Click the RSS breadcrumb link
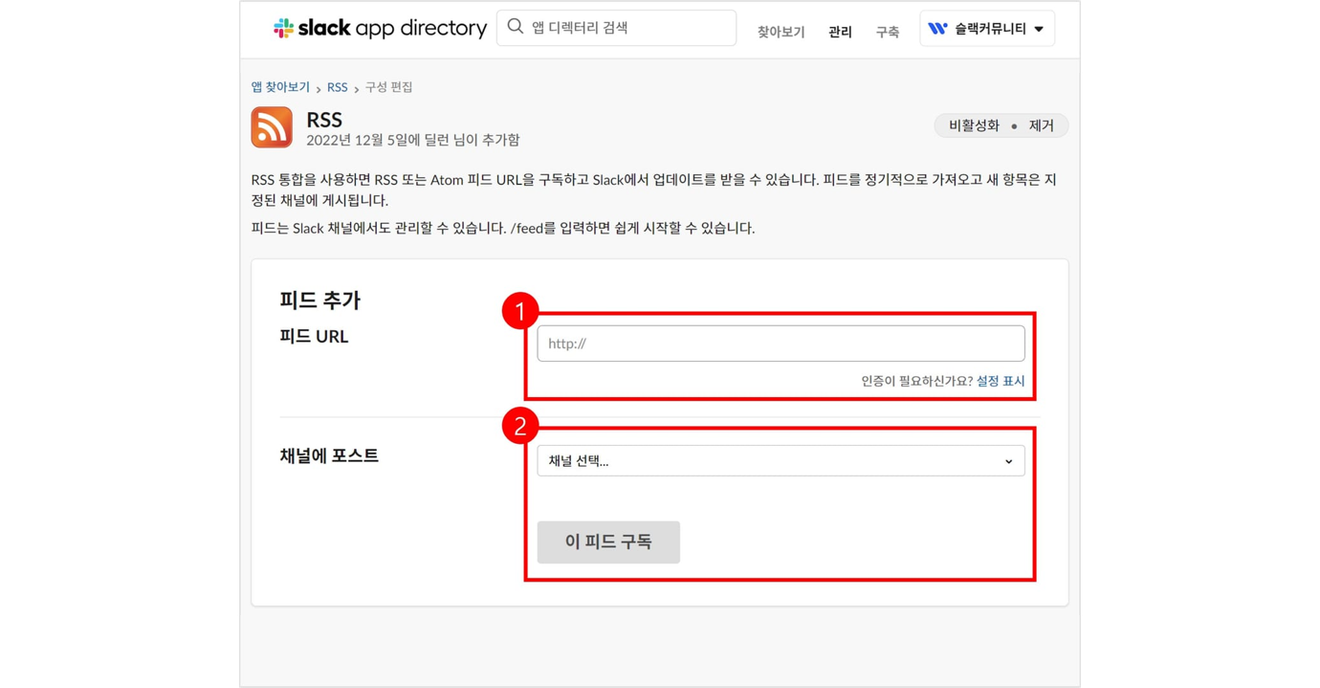This screenshot has width=1320, height=688. [x=337, y=87]
